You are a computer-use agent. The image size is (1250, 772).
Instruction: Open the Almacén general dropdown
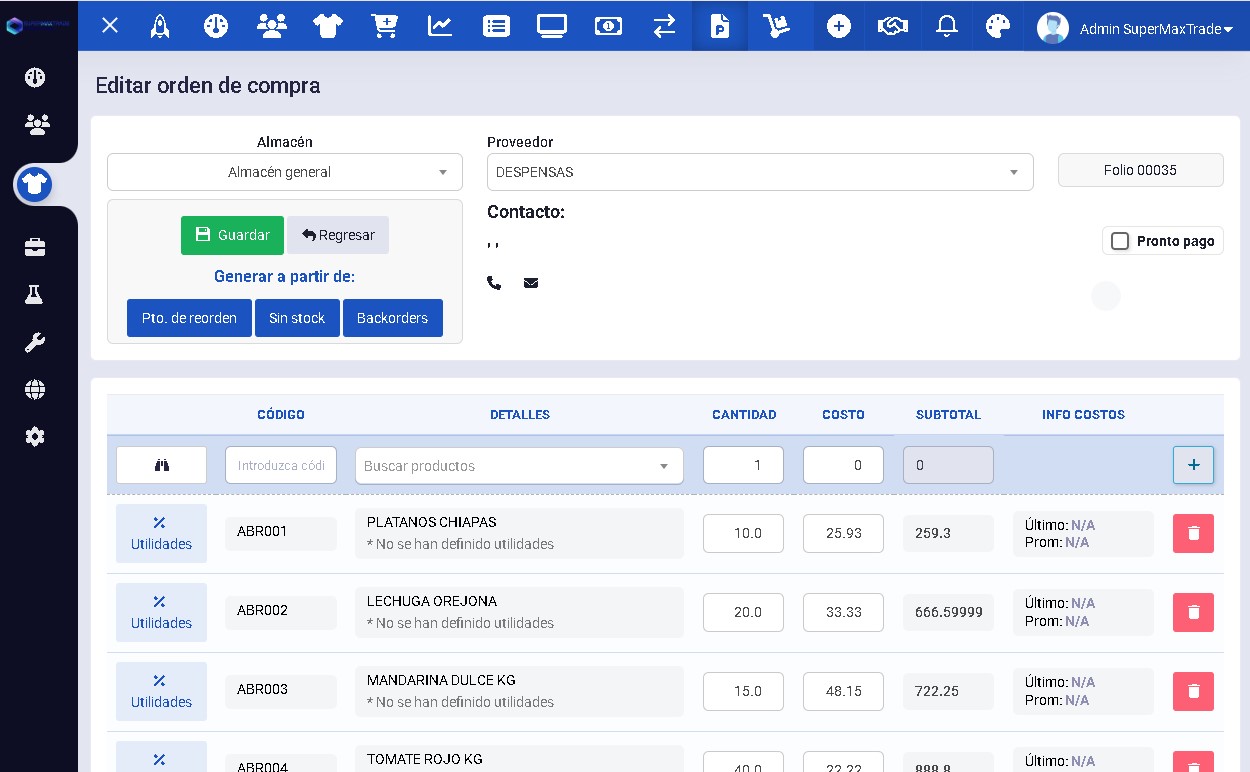[x=284, y=171]
